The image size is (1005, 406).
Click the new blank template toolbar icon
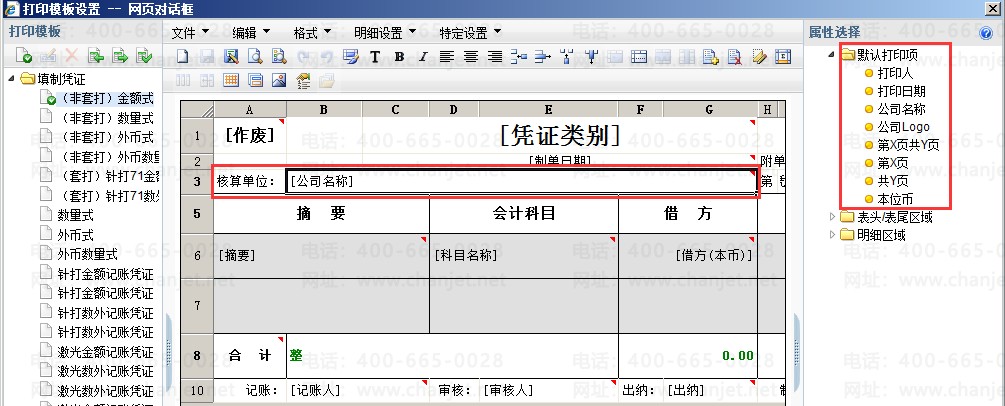(x=183, y=57)
